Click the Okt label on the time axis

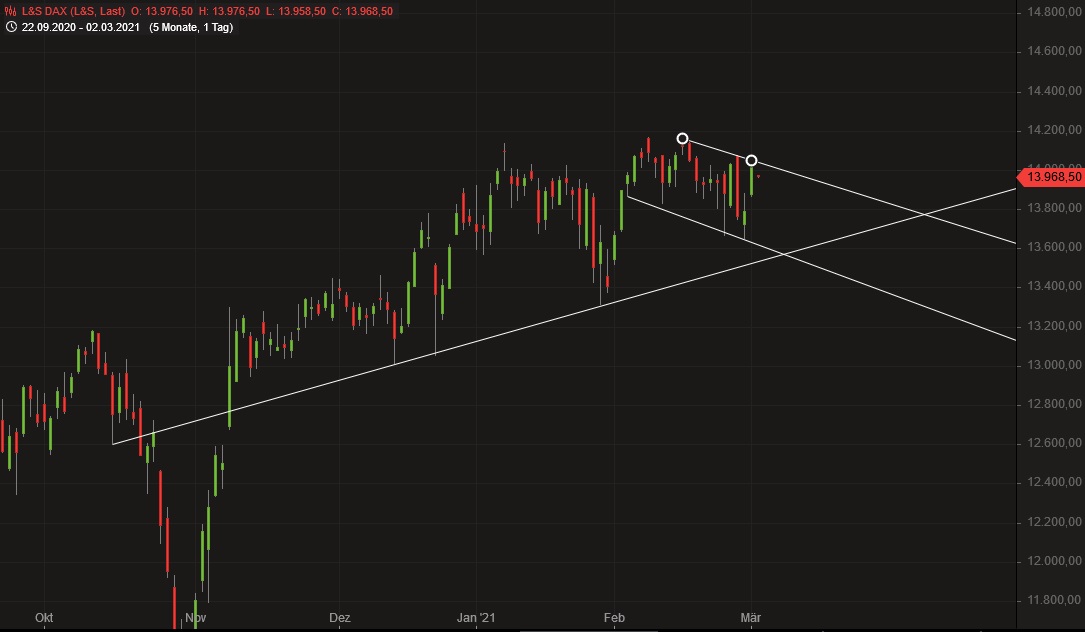pos(43,618)
